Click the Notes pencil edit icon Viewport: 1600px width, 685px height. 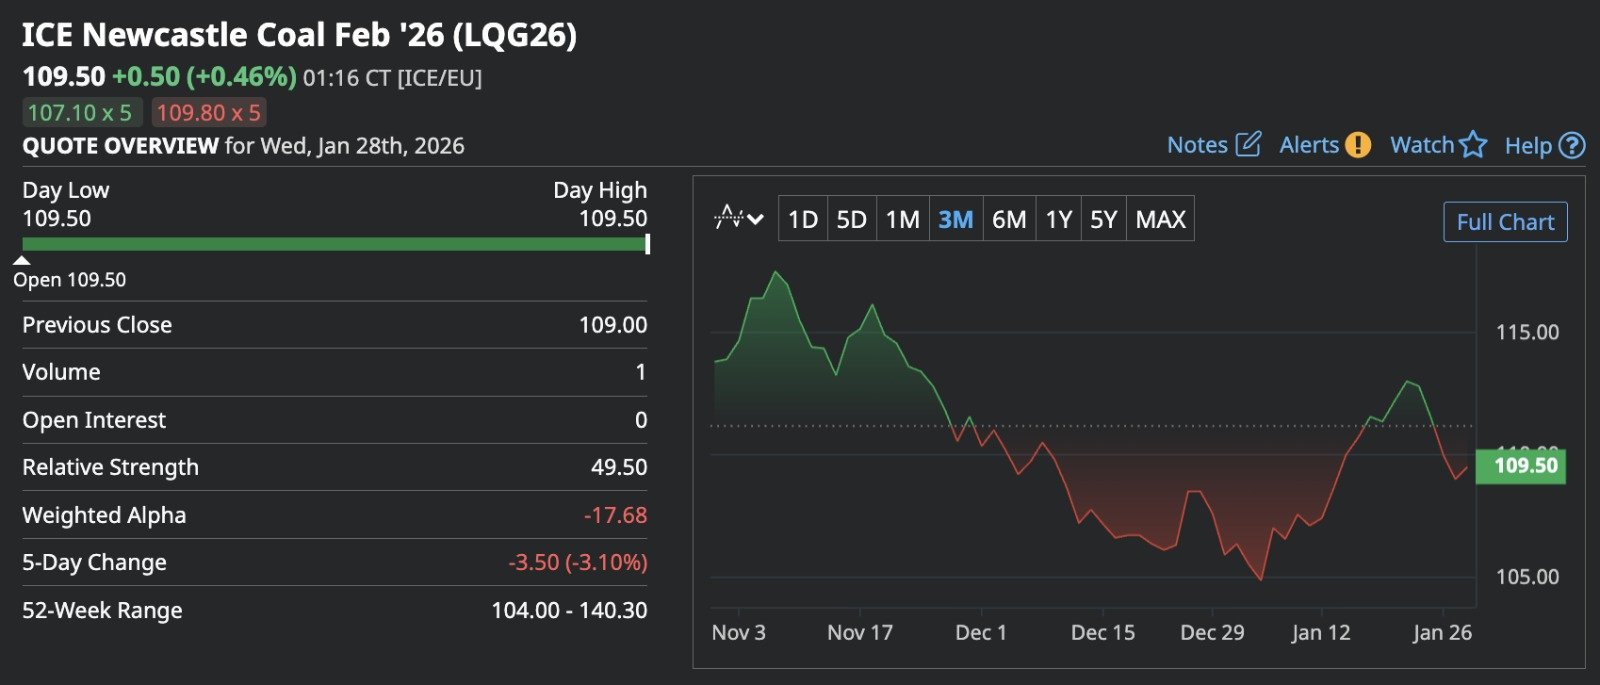coord(1248,145)
